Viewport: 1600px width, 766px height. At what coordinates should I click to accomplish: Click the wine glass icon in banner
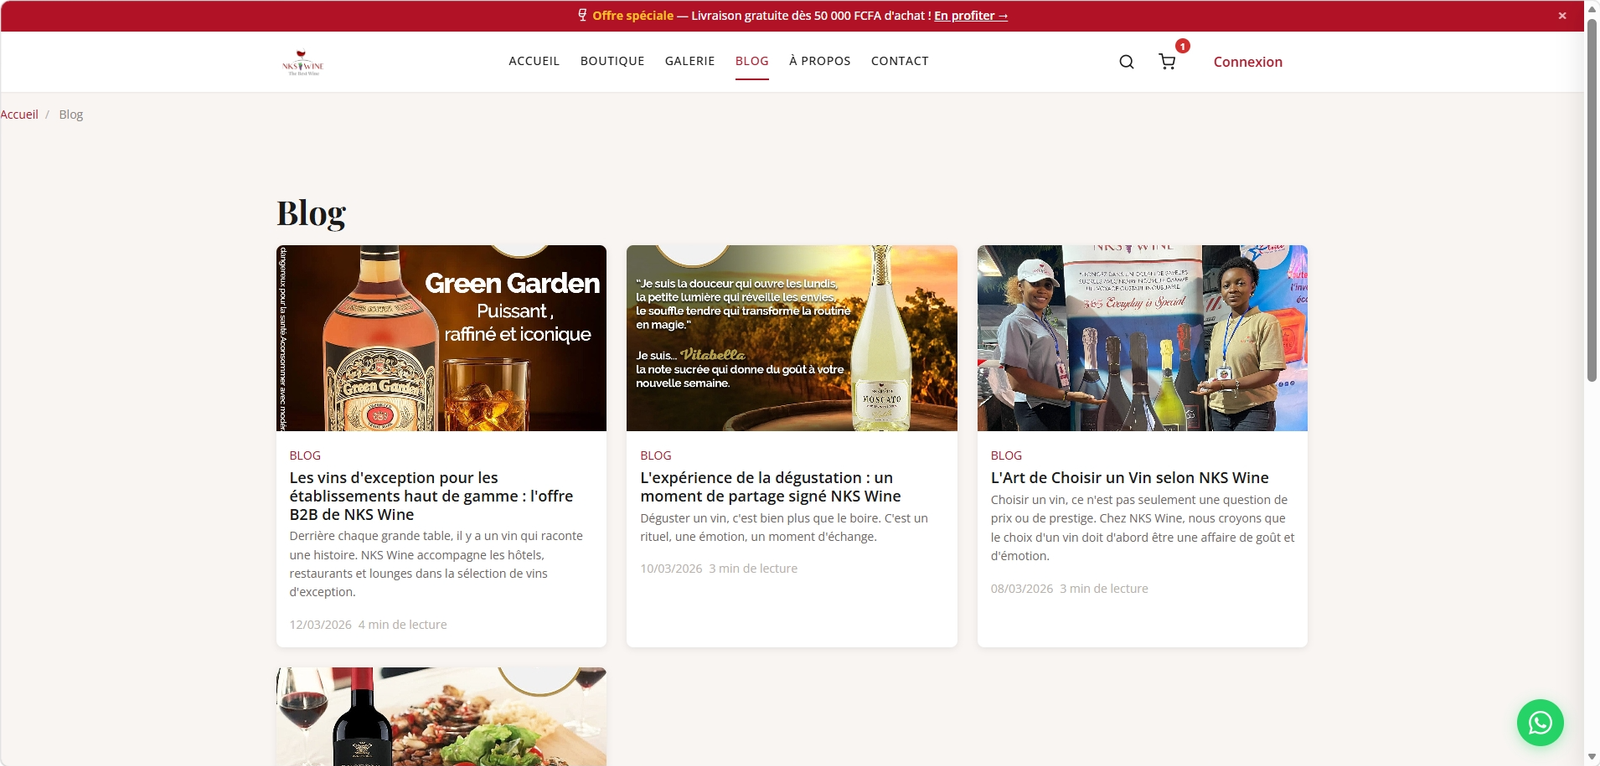point(582,15)
